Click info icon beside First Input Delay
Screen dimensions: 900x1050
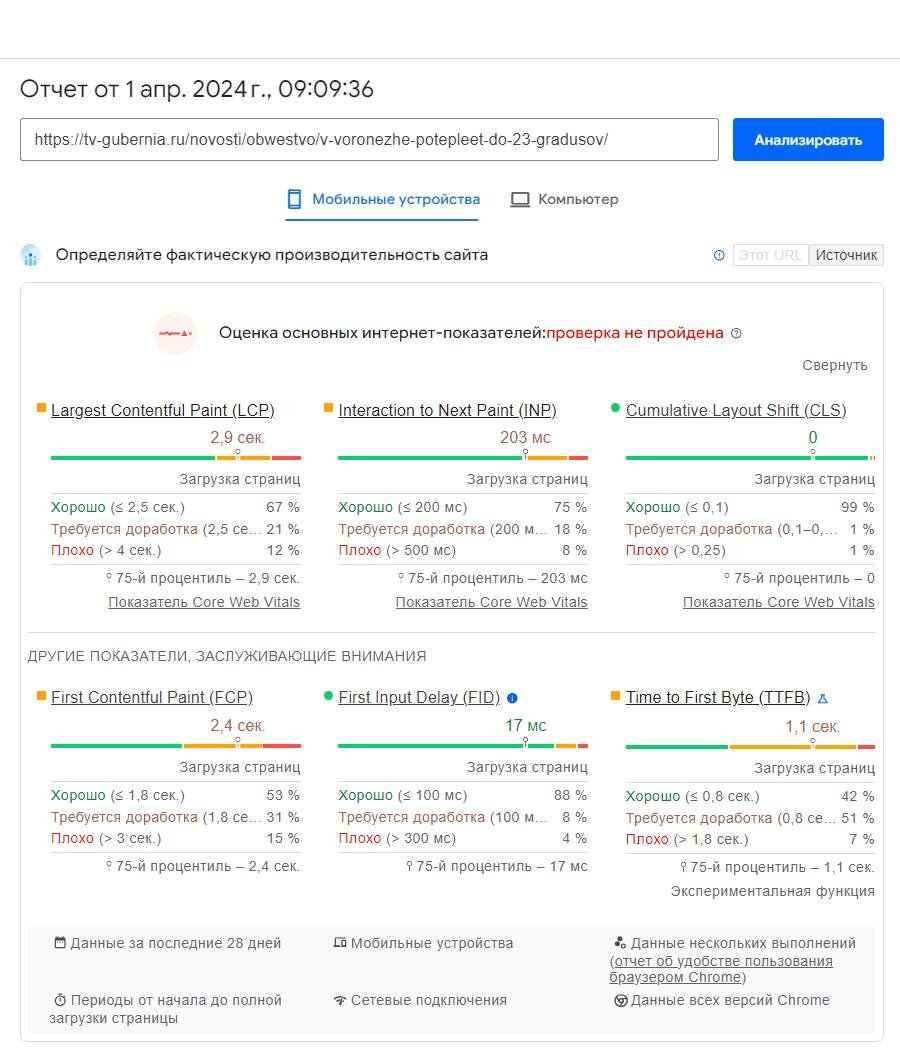tap(511, 697)
